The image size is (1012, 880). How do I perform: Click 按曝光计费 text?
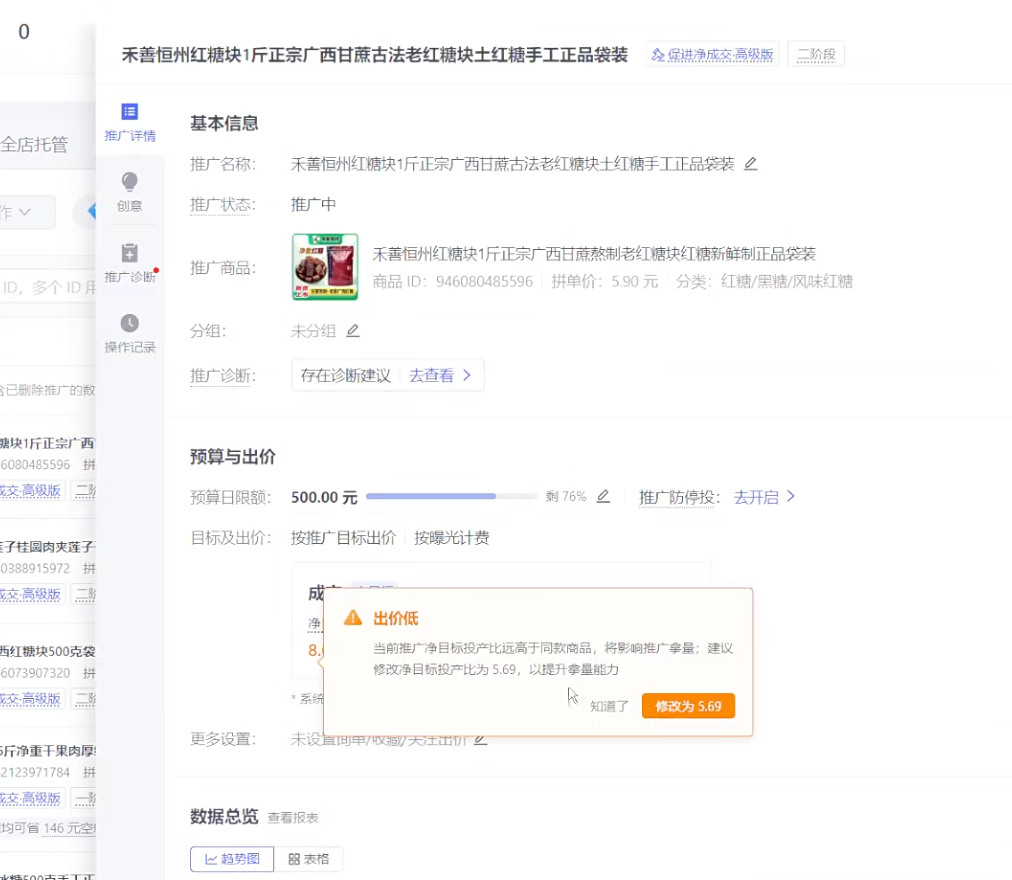[452, 538]
